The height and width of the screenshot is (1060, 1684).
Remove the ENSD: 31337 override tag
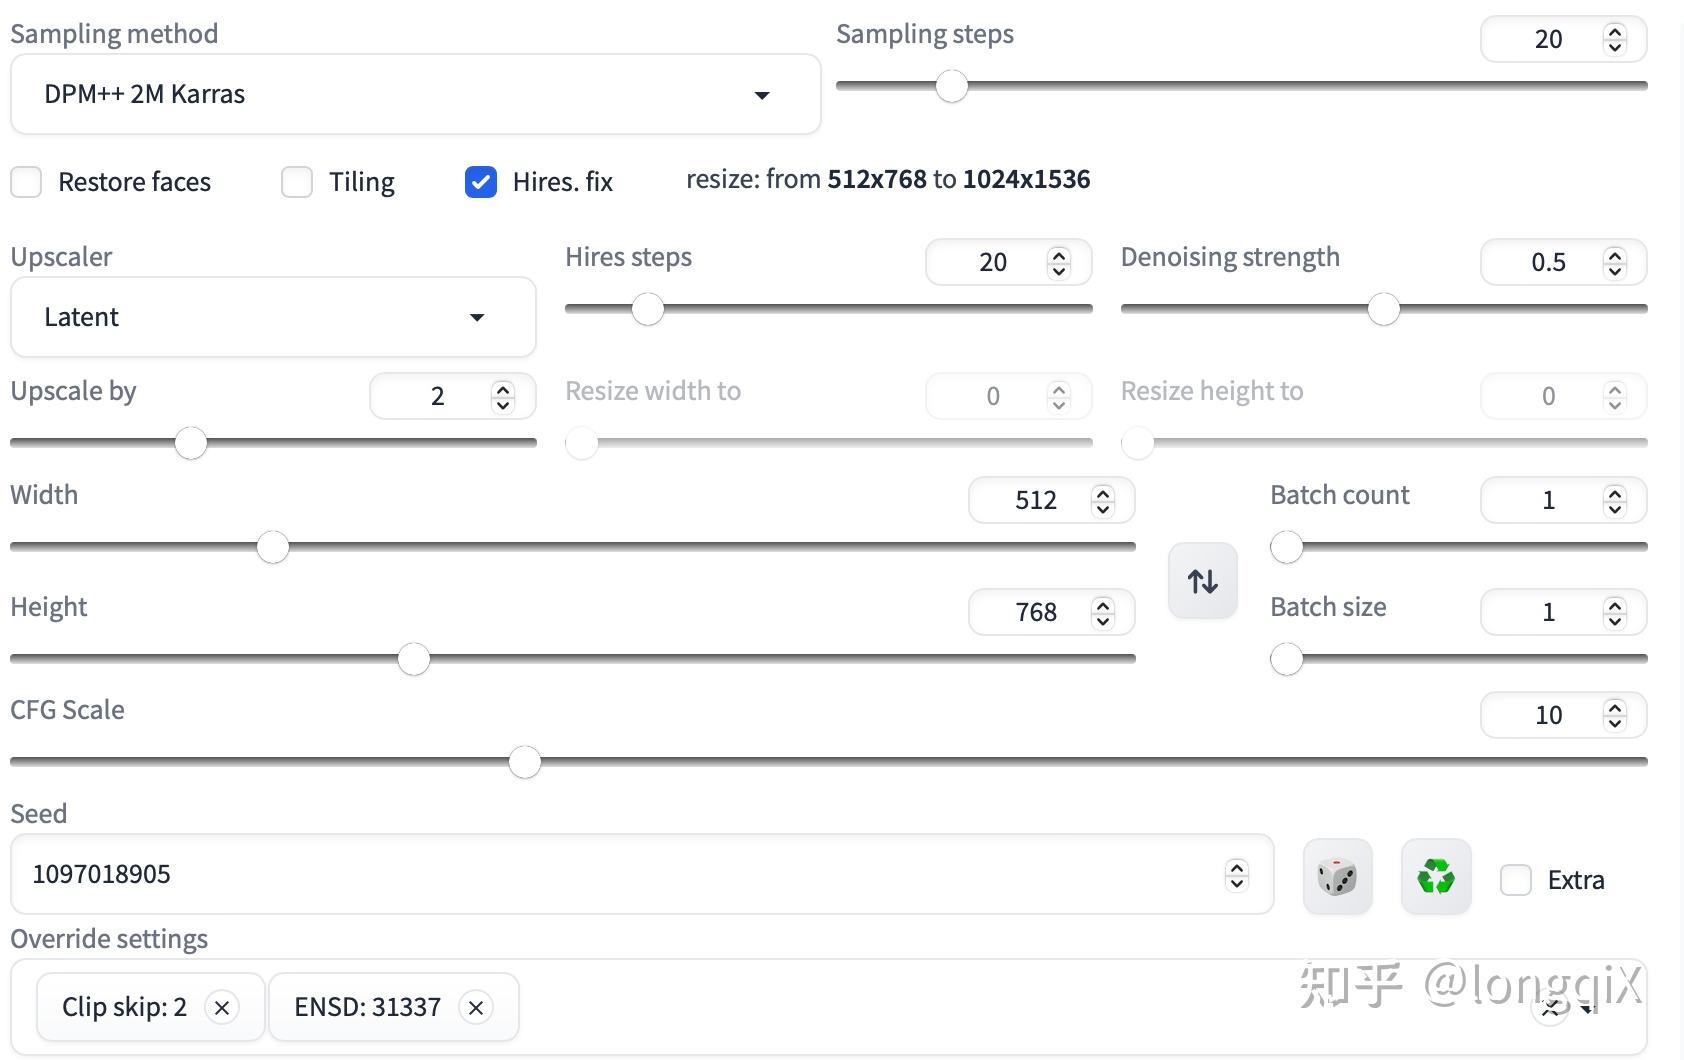pyautogui.click(x=476, y=1008)
